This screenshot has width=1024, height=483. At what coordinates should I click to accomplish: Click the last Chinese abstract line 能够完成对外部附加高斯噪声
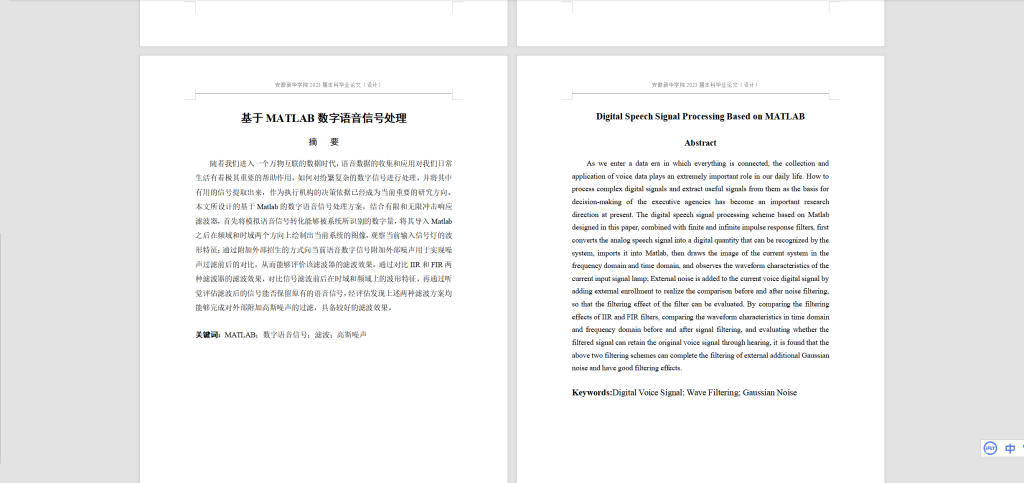pyautogui.click(x=294, y=307)
